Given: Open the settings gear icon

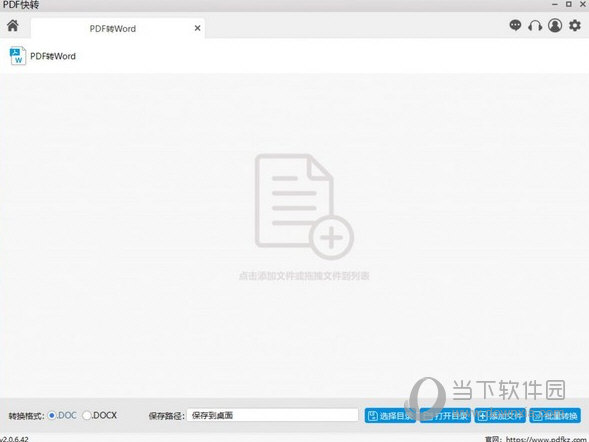Looking at the screenshot, I should point(575,26).
